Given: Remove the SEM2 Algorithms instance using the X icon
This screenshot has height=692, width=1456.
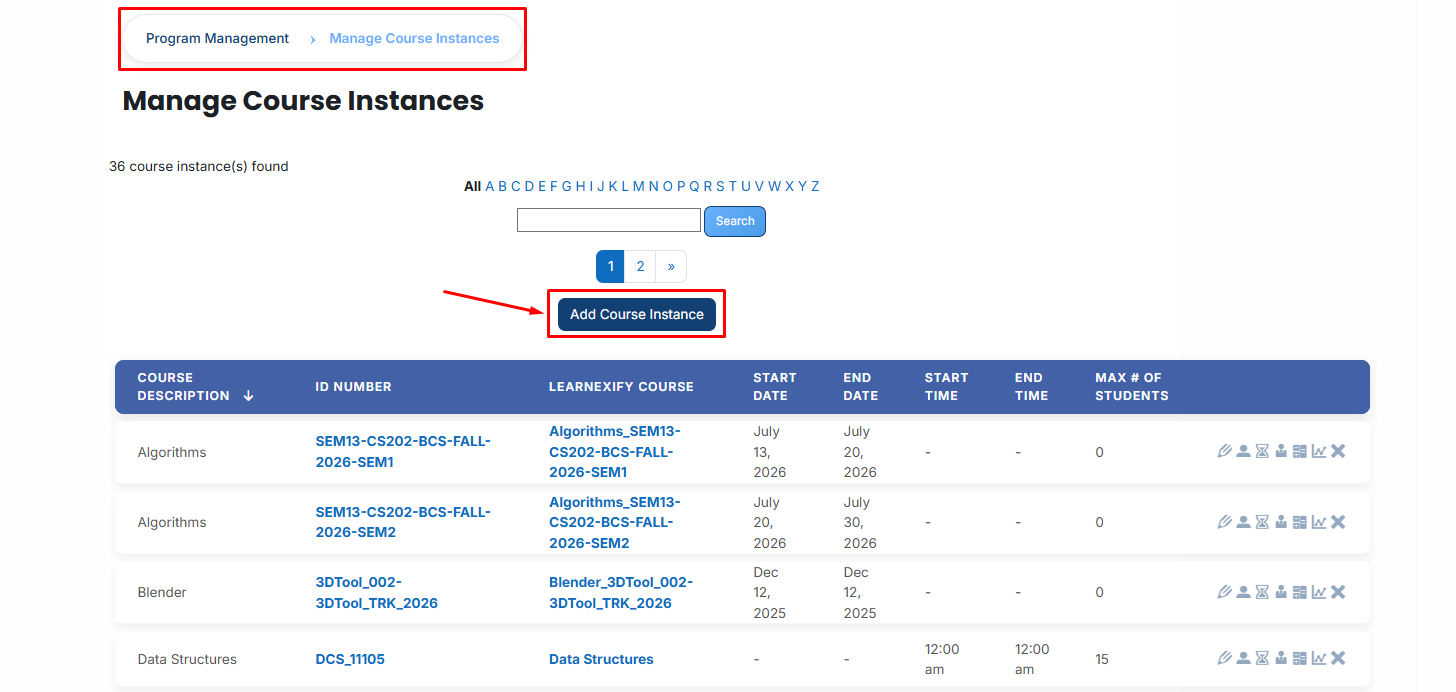Looking at the screenshot, I should (1338, 522).
